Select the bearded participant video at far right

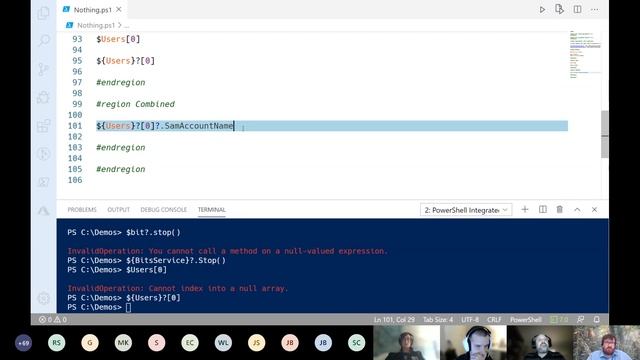pos(606,343)
